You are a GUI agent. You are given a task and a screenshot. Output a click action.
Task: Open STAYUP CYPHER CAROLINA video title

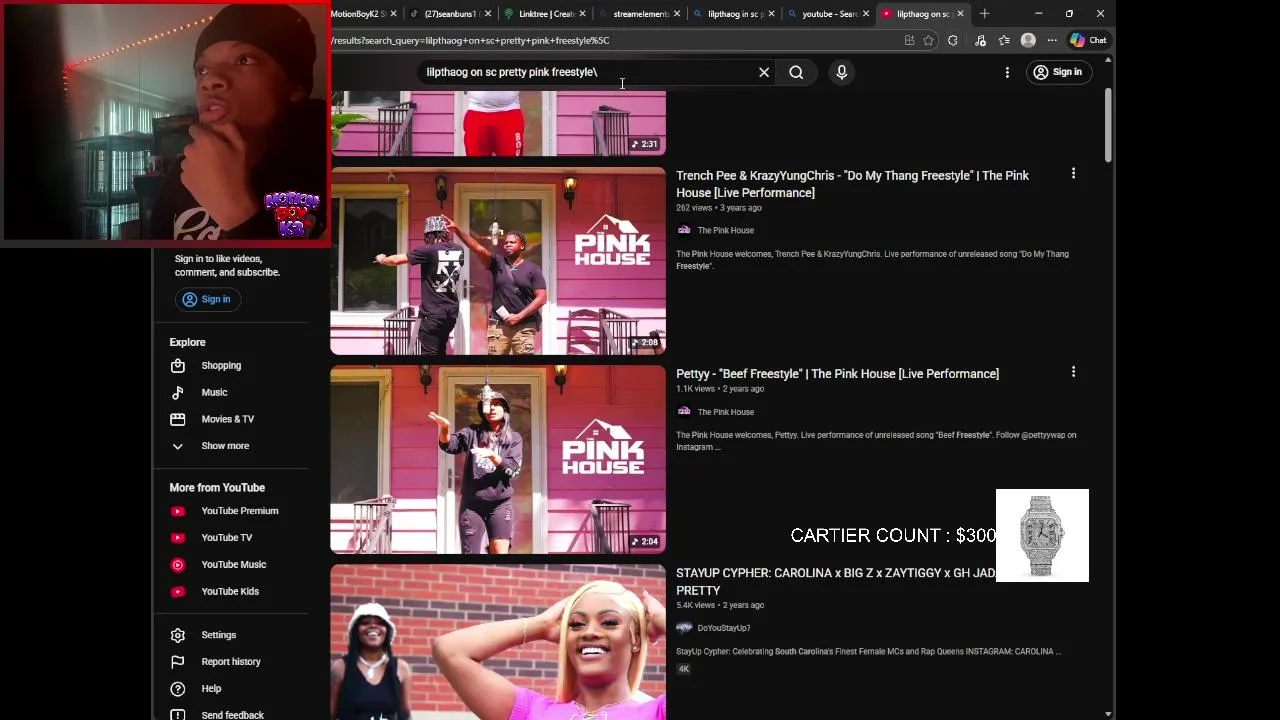[x=835, y=581]
